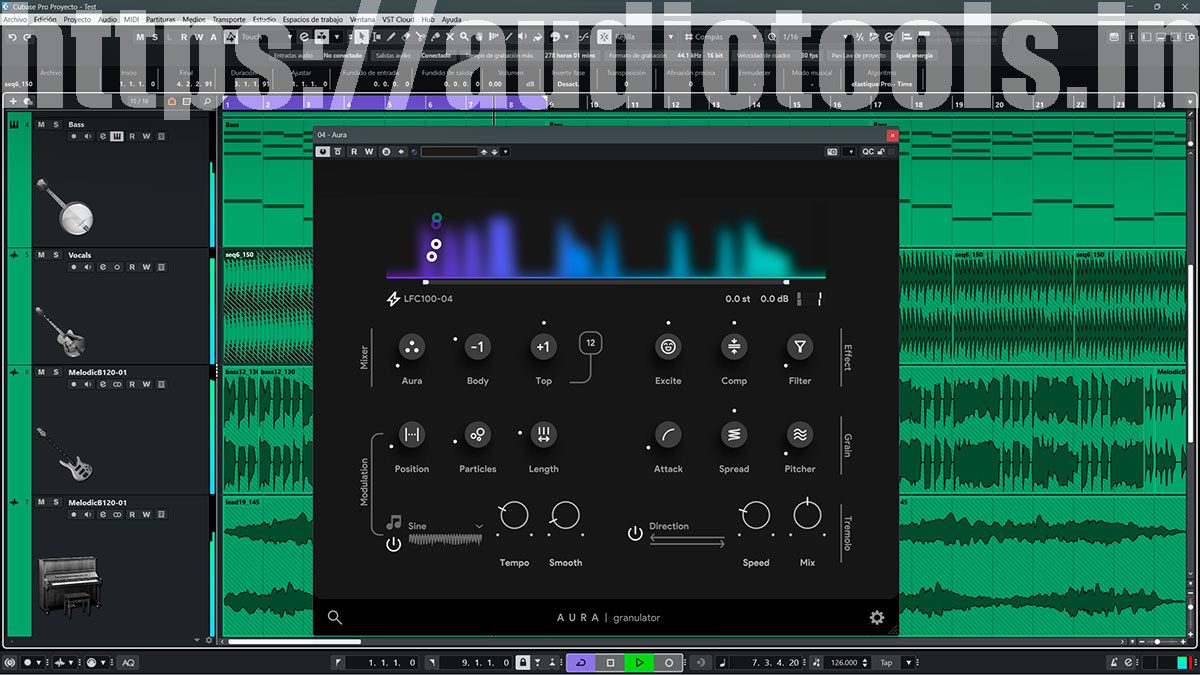Click the Redo arrow in Cubase toolbar
Image resolution: width=1200 pixels, height=675 pixels.
(28, 37)
